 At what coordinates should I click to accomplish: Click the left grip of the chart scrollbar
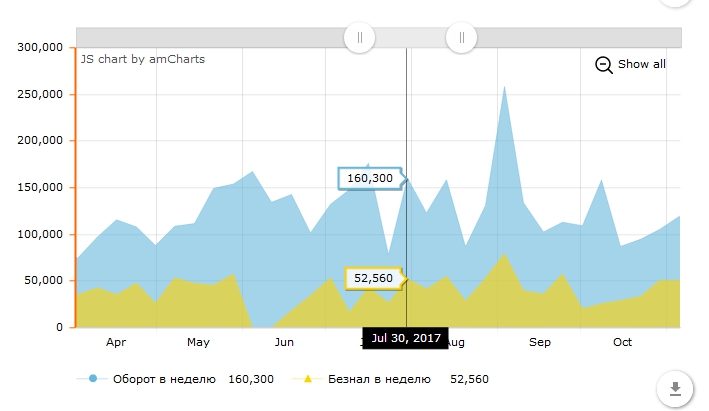(x=359, y=38)
